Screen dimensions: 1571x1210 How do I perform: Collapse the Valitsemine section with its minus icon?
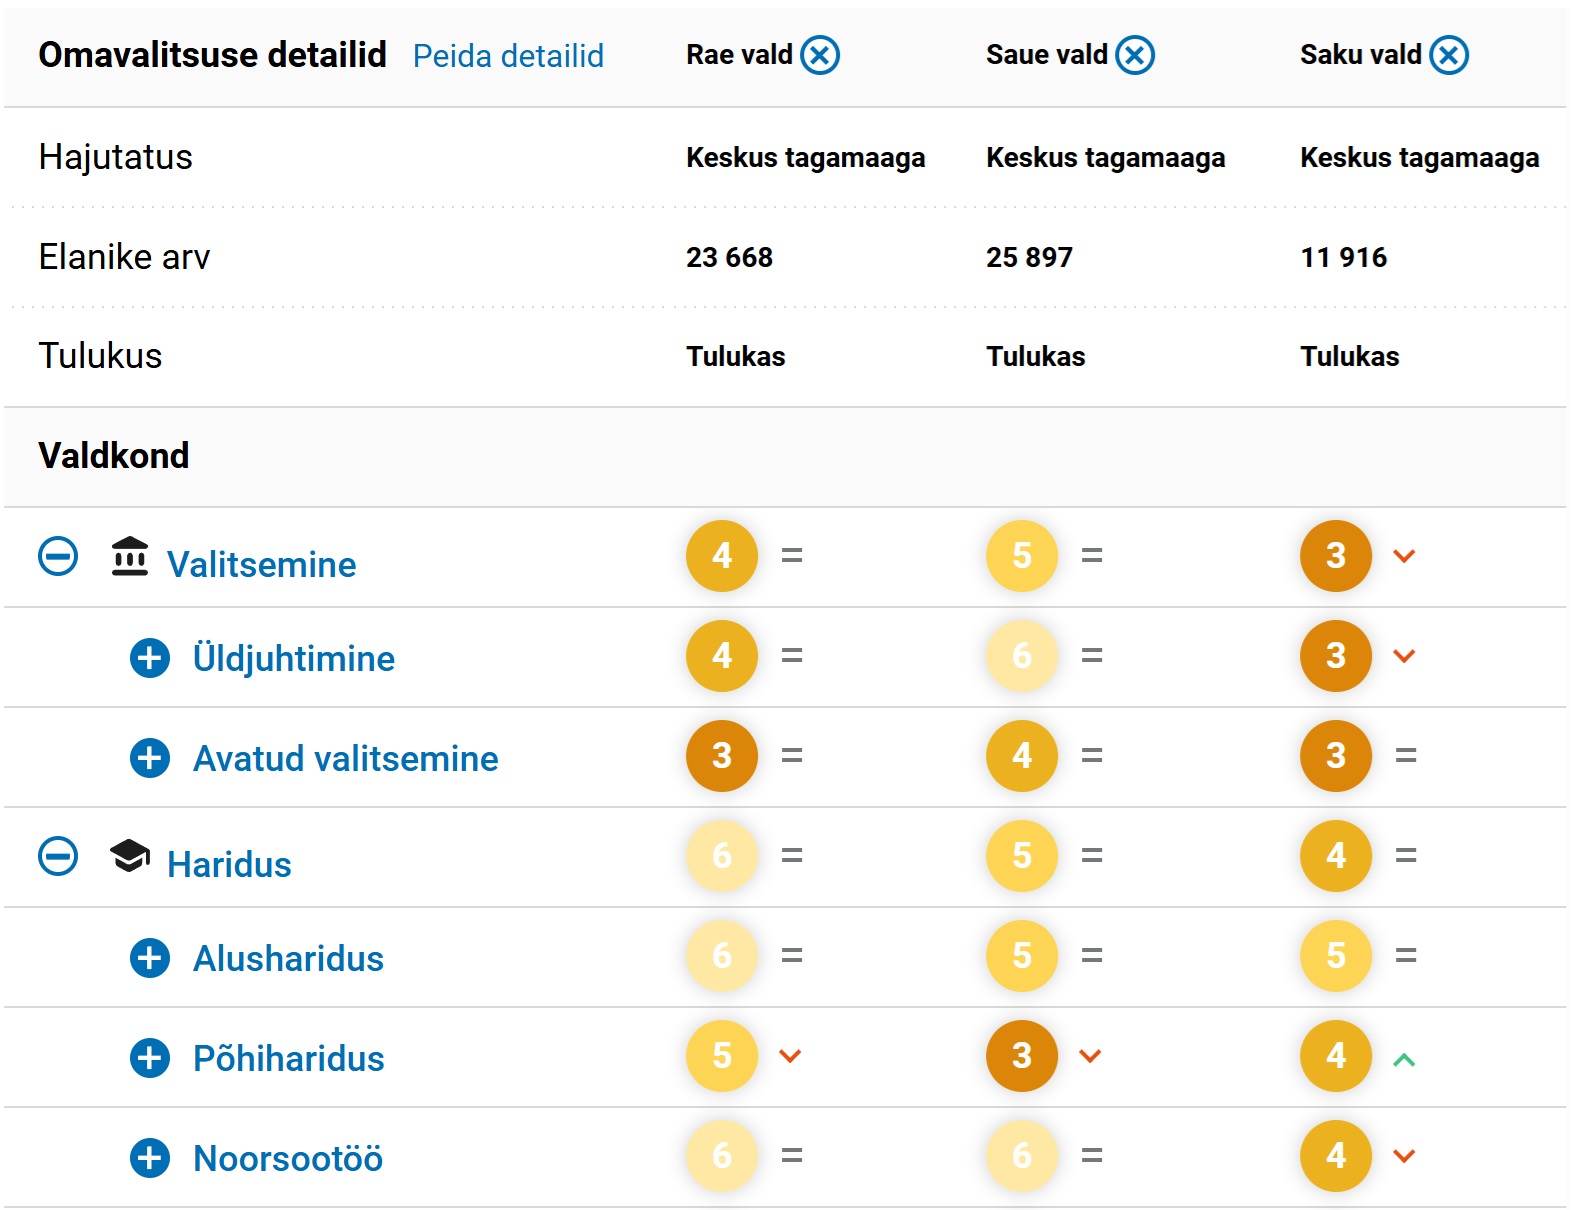pos(58,556)
